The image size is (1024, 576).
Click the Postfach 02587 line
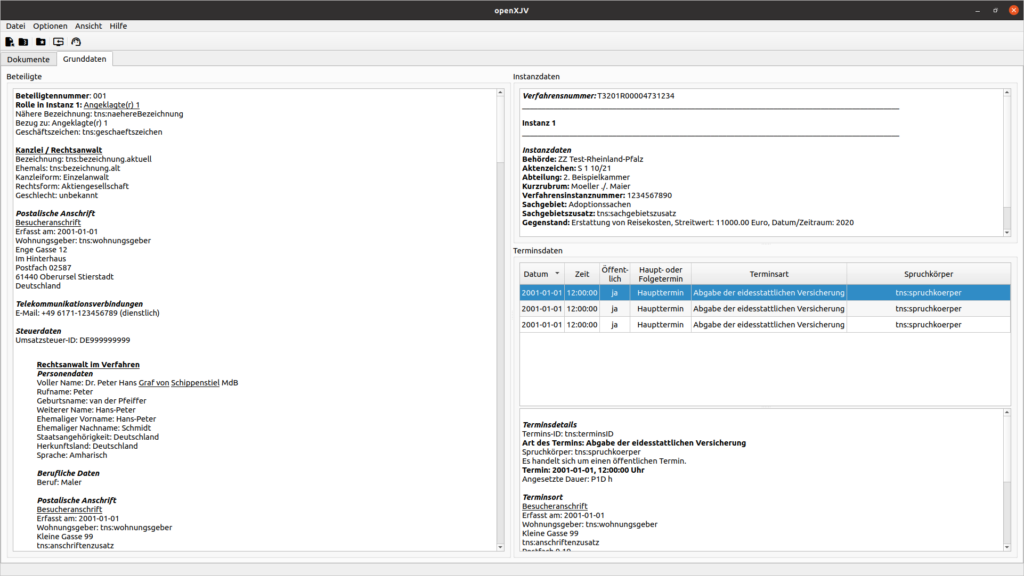(43, 268)
